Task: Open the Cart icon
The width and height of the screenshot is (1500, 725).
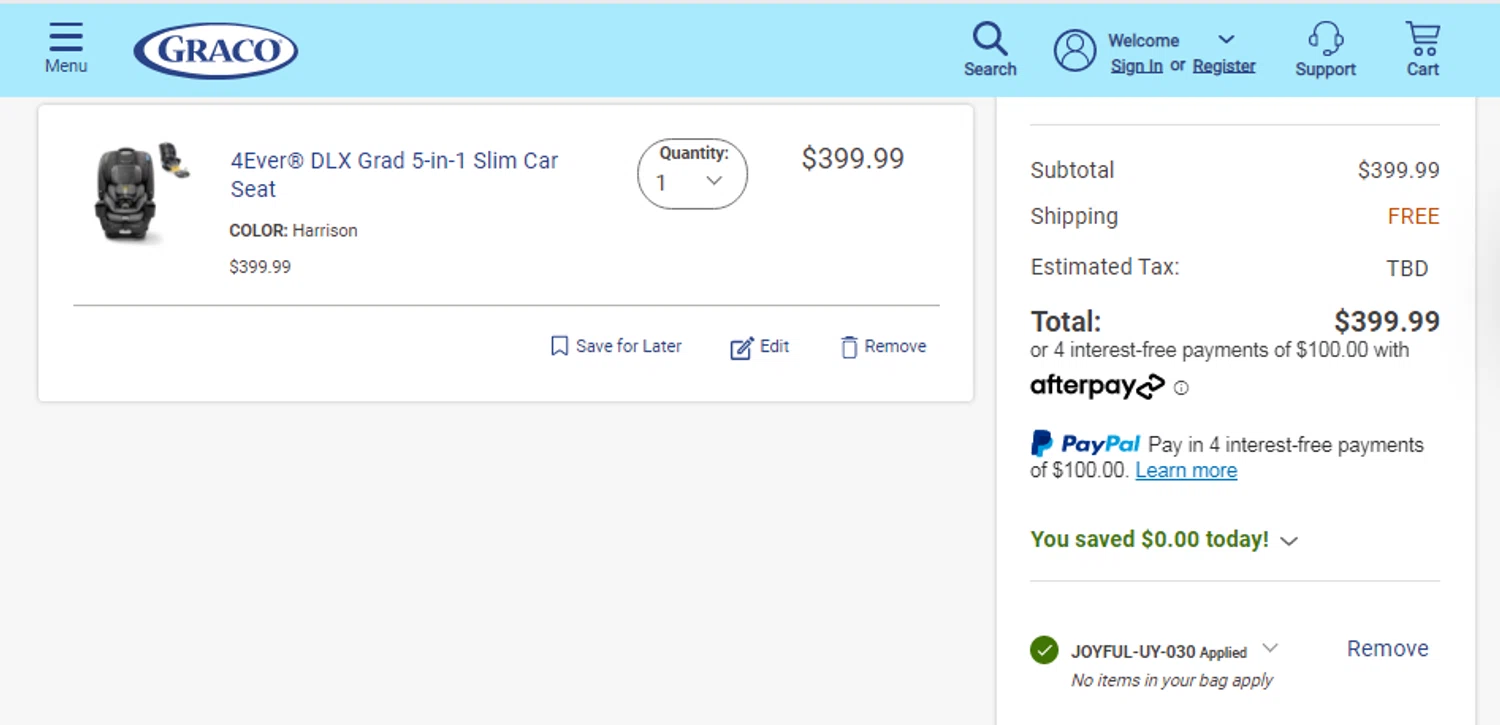Action: click(1422, 38)
